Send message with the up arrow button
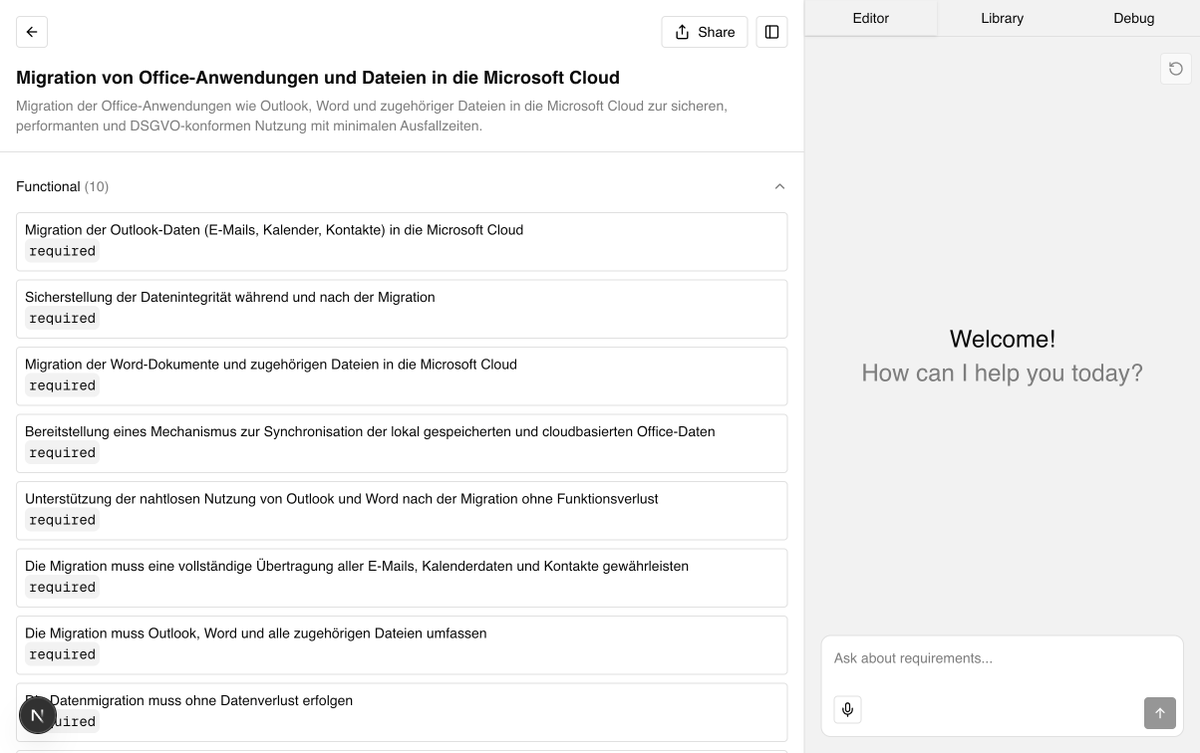This screenshot has width=1200, height=753. click(1160, 713)
